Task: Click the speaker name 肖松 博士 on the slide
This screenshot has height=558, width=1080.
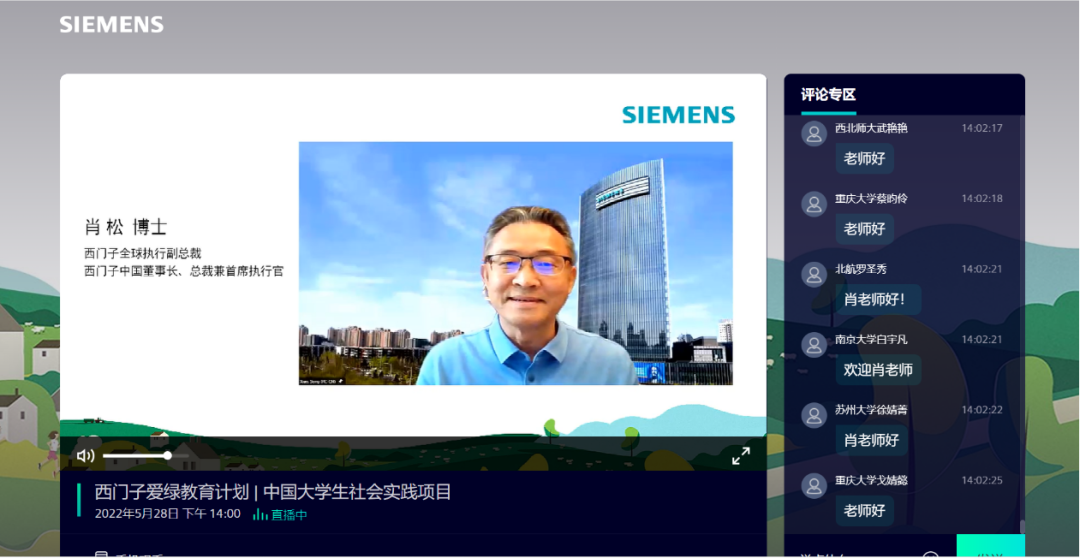Action: [125, 227]
